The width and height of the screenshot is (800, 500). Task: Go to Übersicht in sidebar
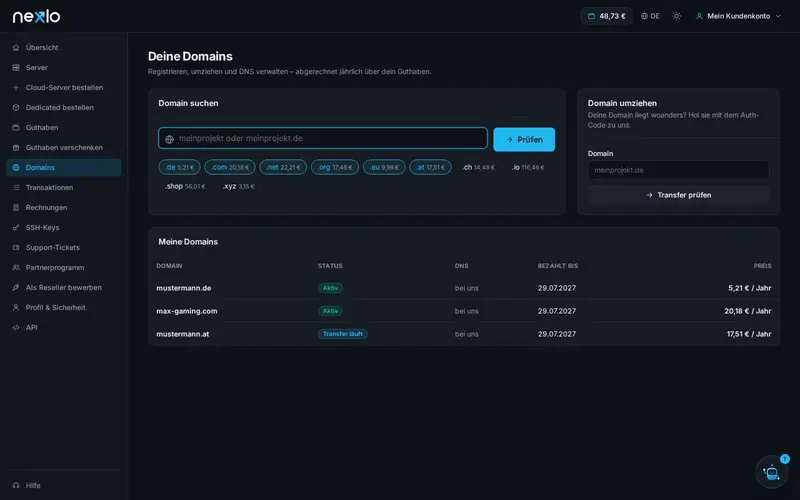pyautogui.click(x=64, y=47)
